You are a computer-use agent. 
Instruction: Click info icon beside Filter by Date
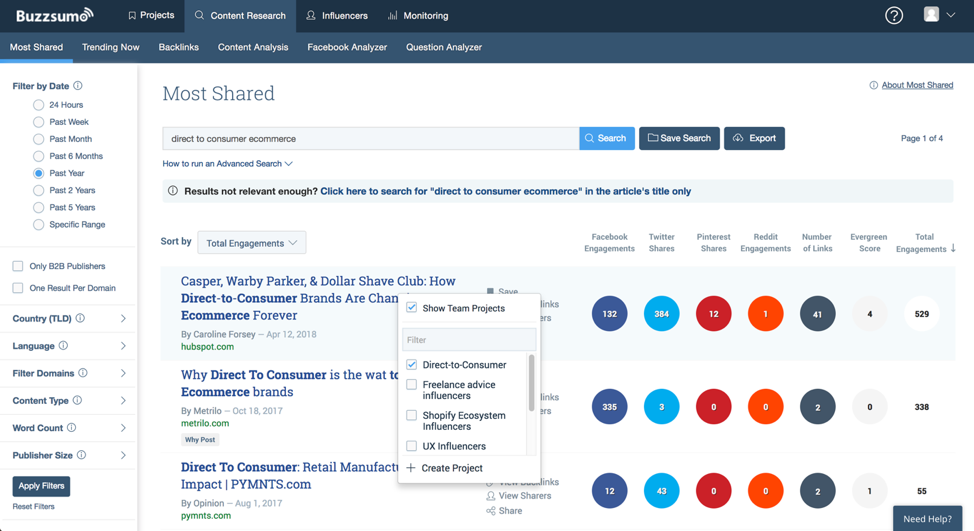pyautogui.click(x=78, y=86)
